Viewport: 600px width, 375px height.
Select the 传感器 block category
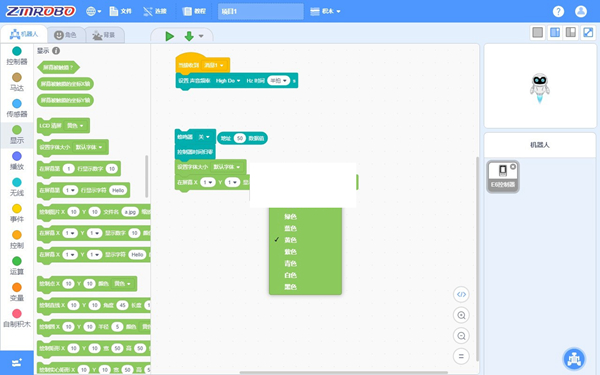[17, 108]
